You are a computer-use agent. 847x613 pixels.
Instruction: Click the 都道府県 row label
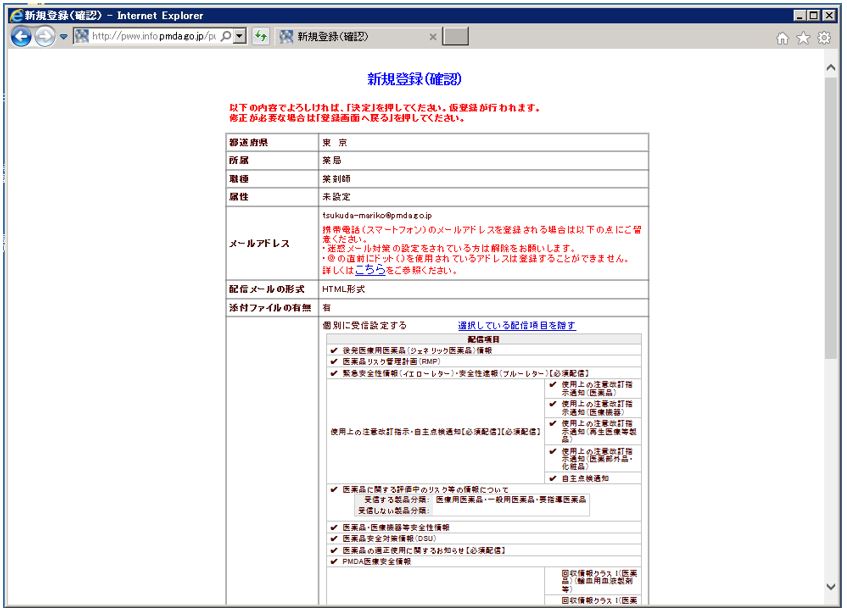(x=248, y=143)
